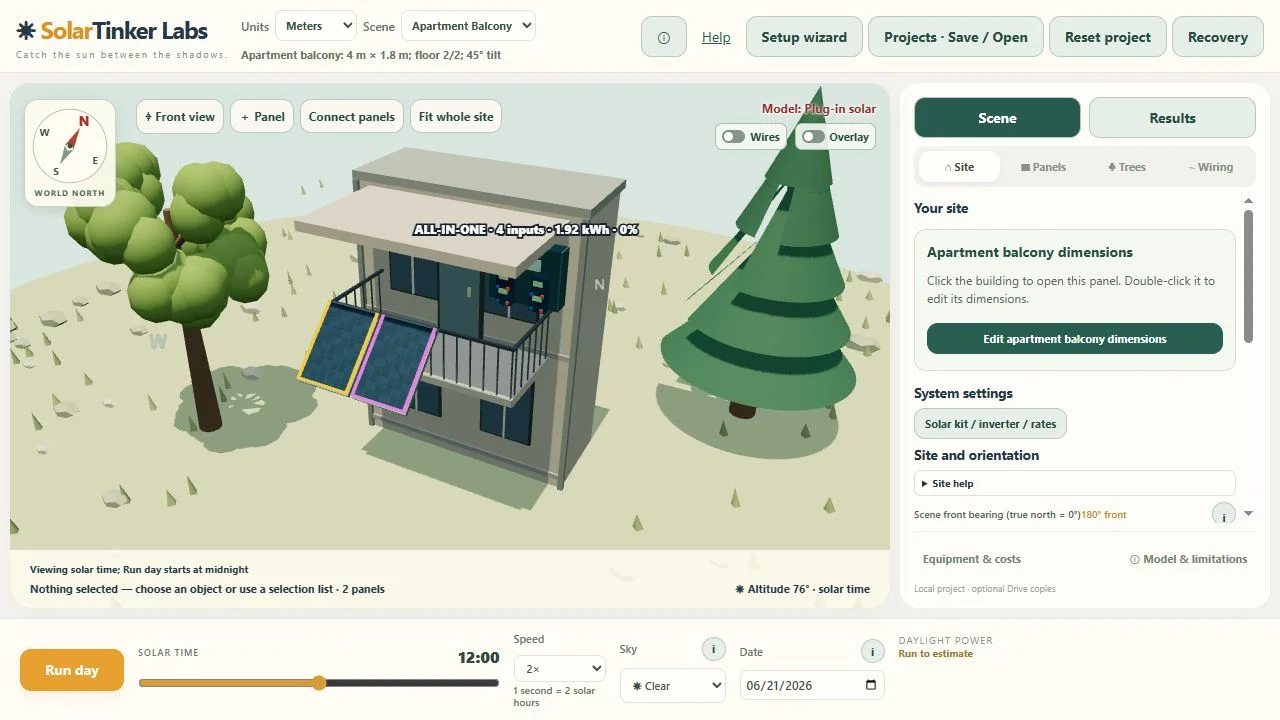Viewport: 1280px width, 720px height.
Task: Click the side panel vertical scrollbar
Action: click(x=1248, y=275)
